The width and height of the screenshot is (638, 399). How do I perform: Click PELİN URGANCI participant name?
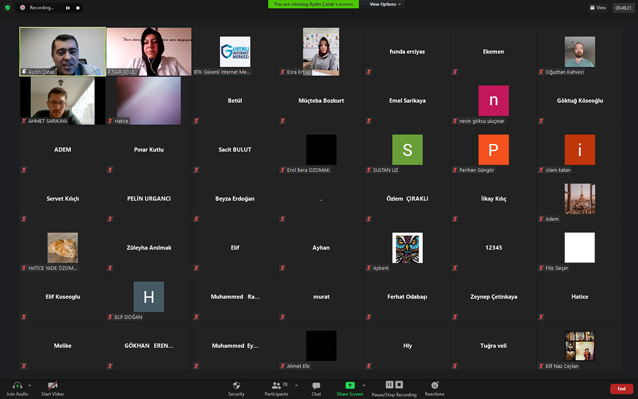149,198
